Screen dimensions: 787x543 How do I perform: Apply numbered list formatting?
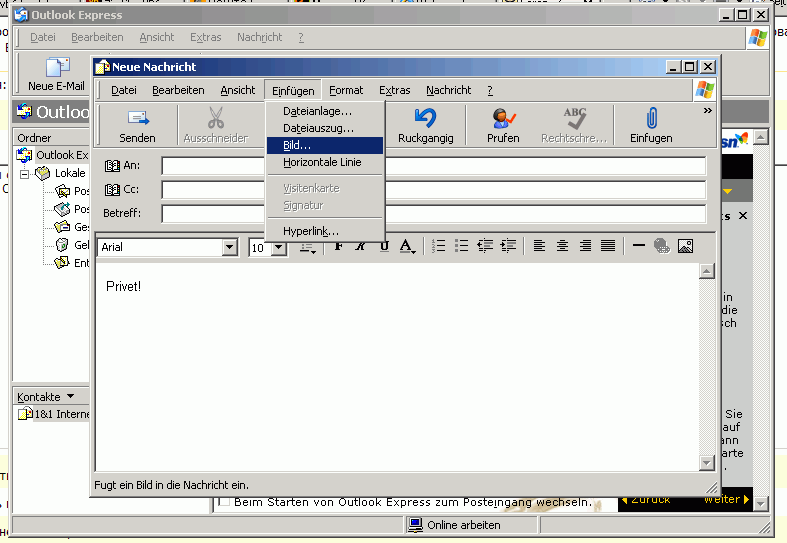tap(438, 246)
